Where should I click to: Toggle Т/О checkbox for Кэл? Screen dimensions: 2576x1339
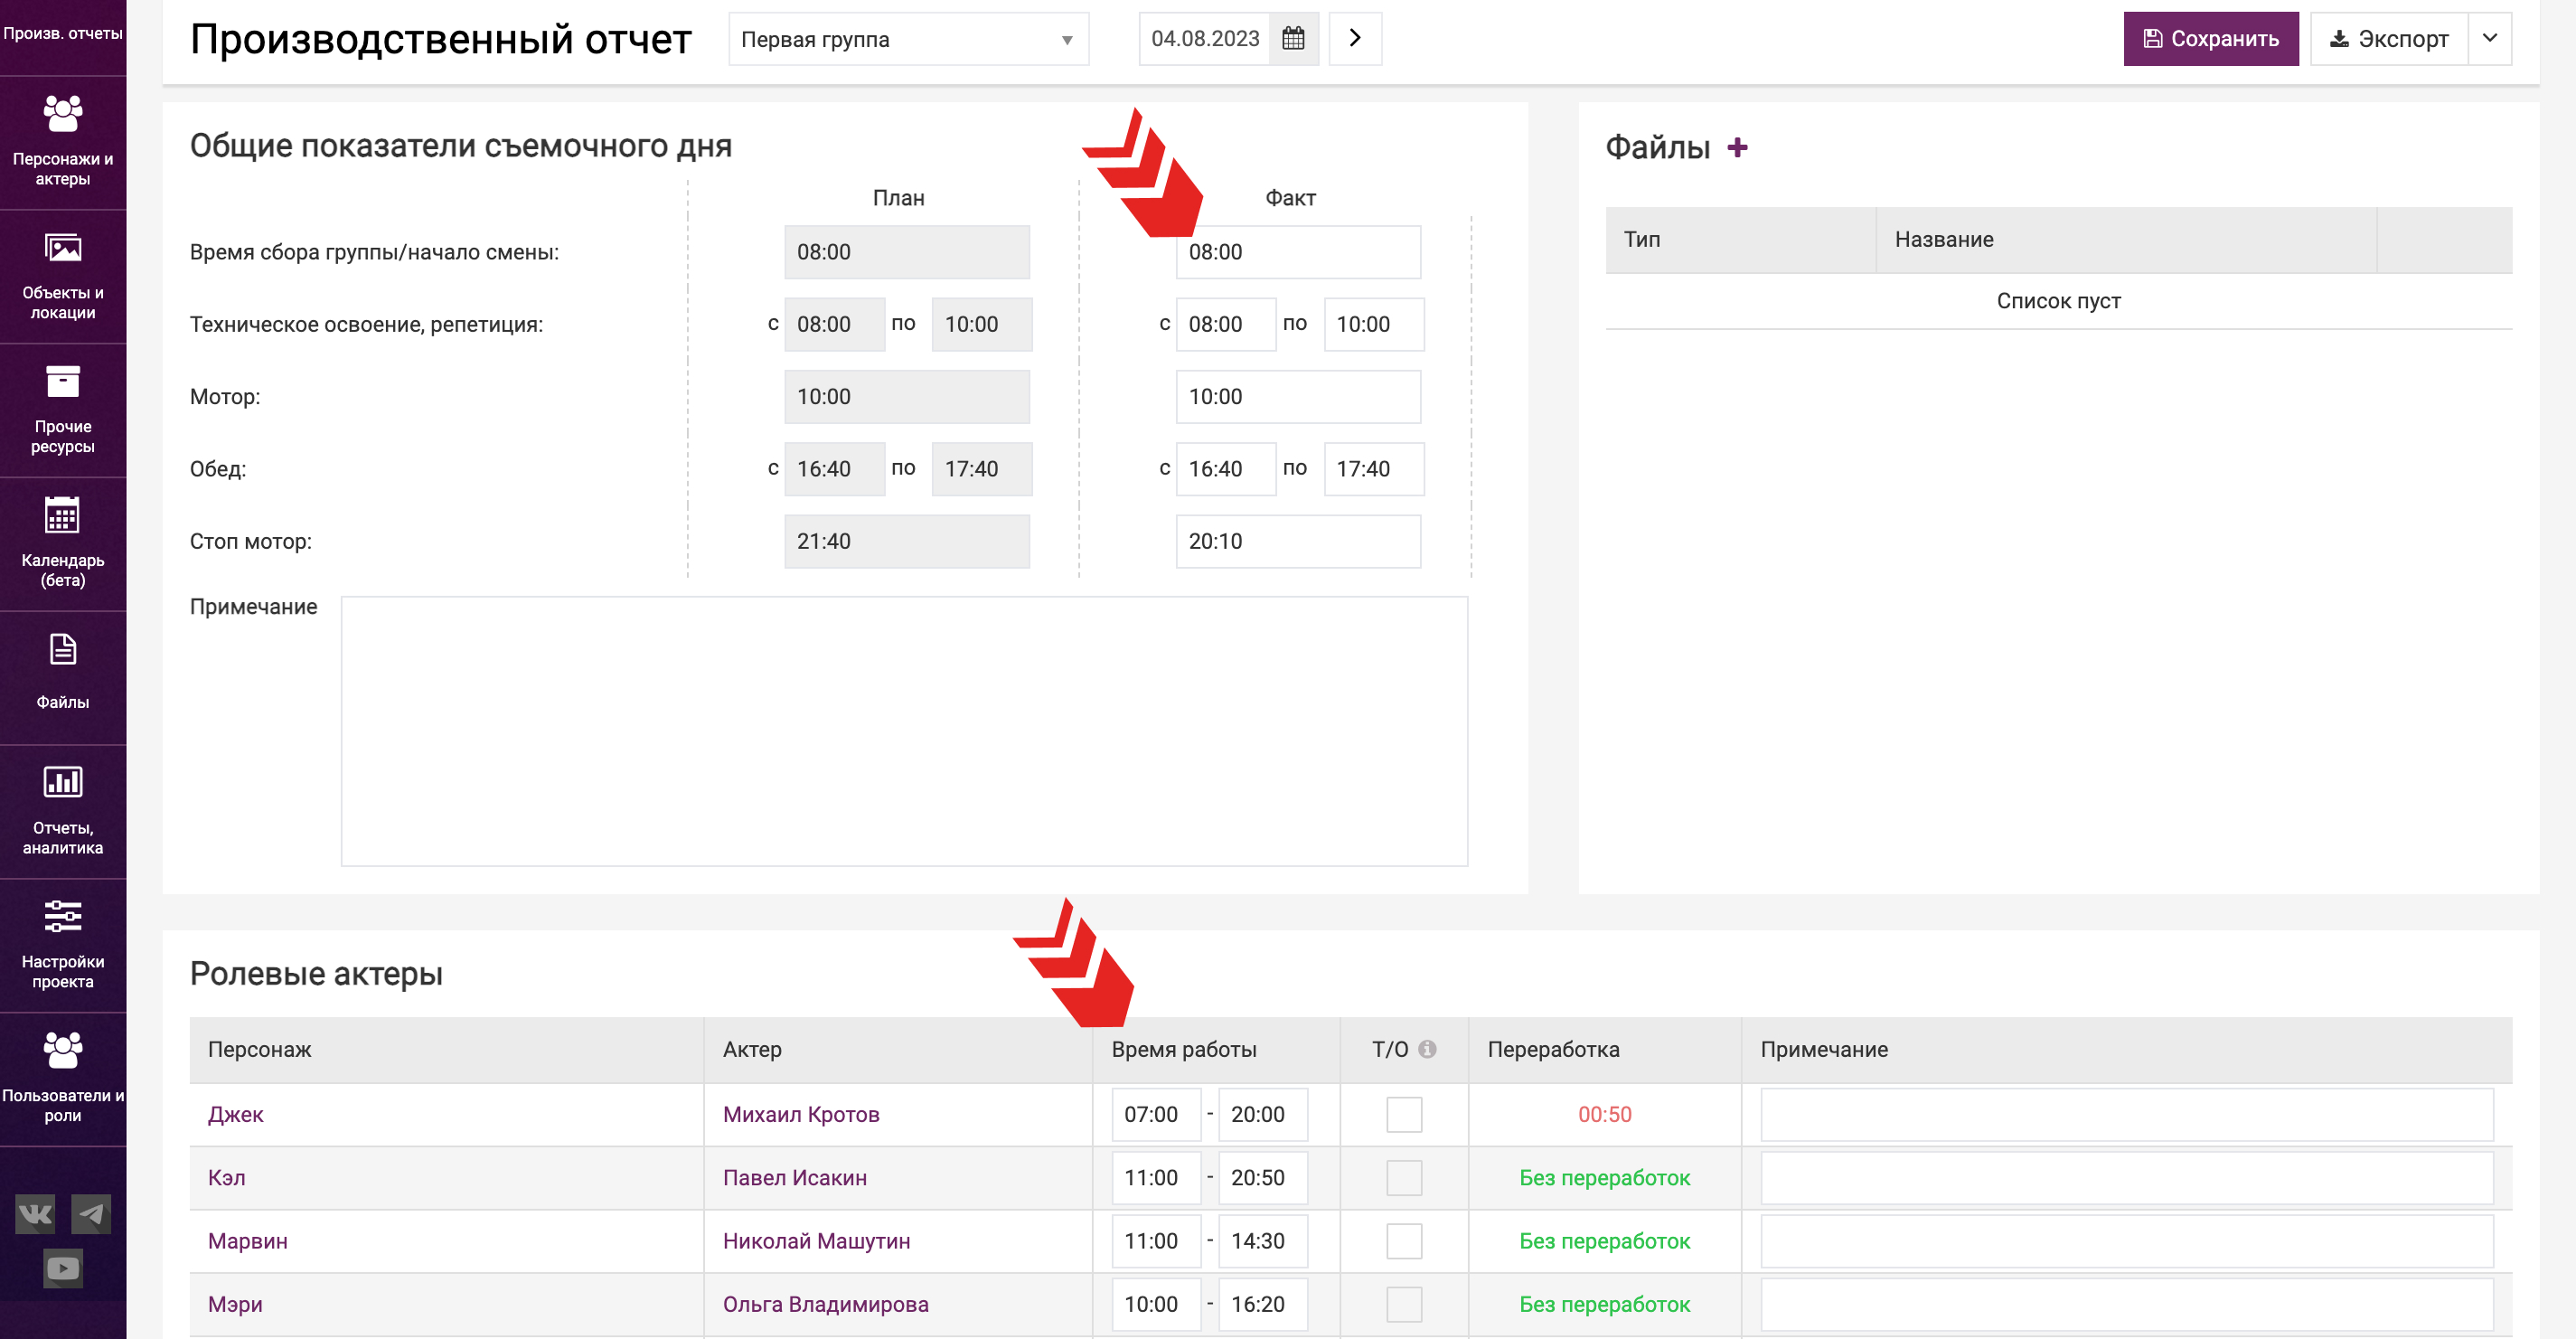(1404, 1178)
